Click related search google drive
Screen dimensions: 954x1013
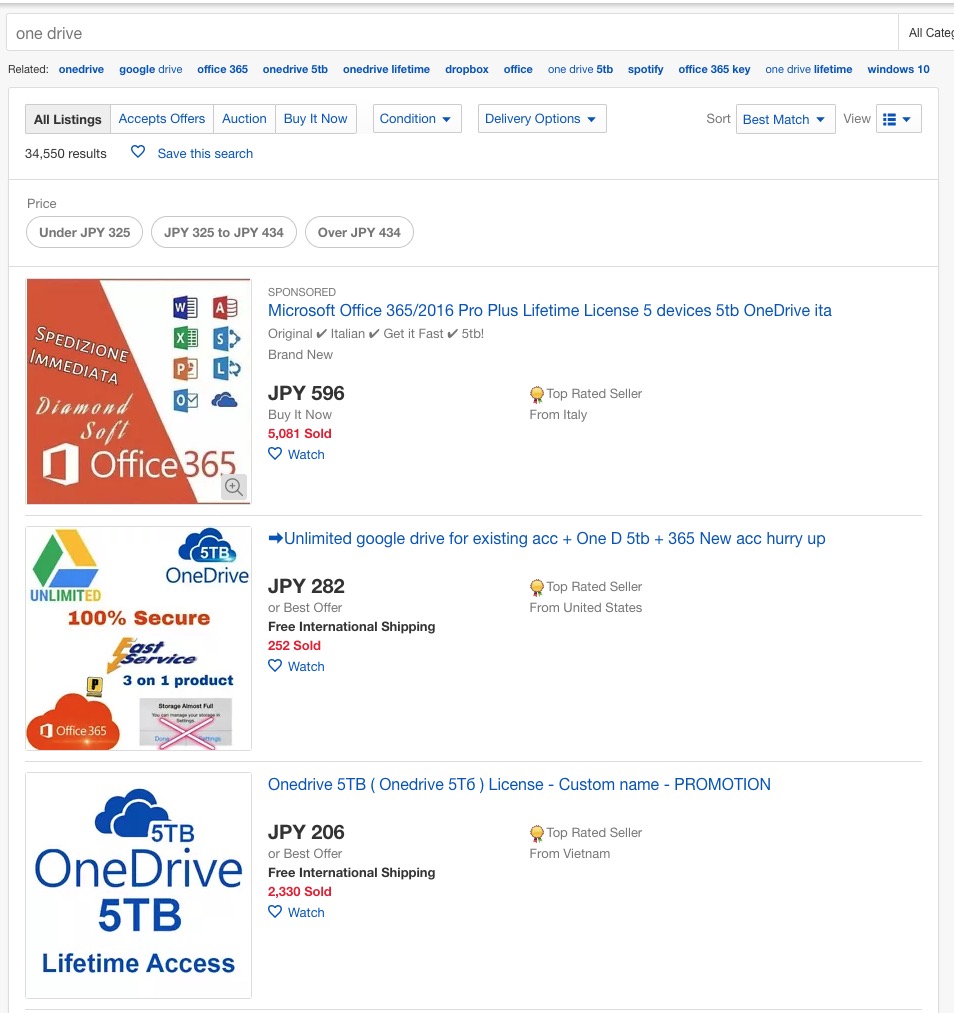150,69
